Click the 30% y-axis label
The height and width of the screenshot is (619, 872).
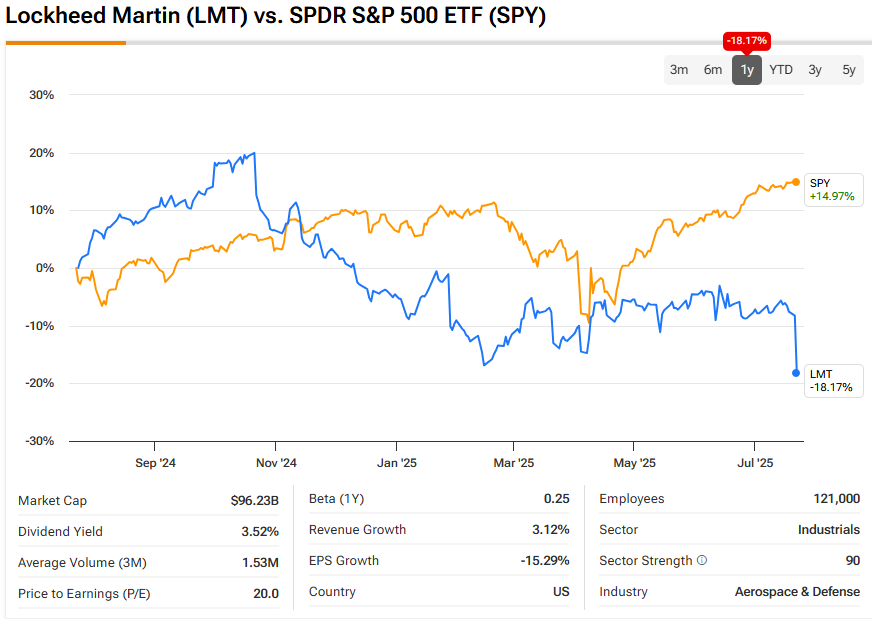click(x=42, y=95)
